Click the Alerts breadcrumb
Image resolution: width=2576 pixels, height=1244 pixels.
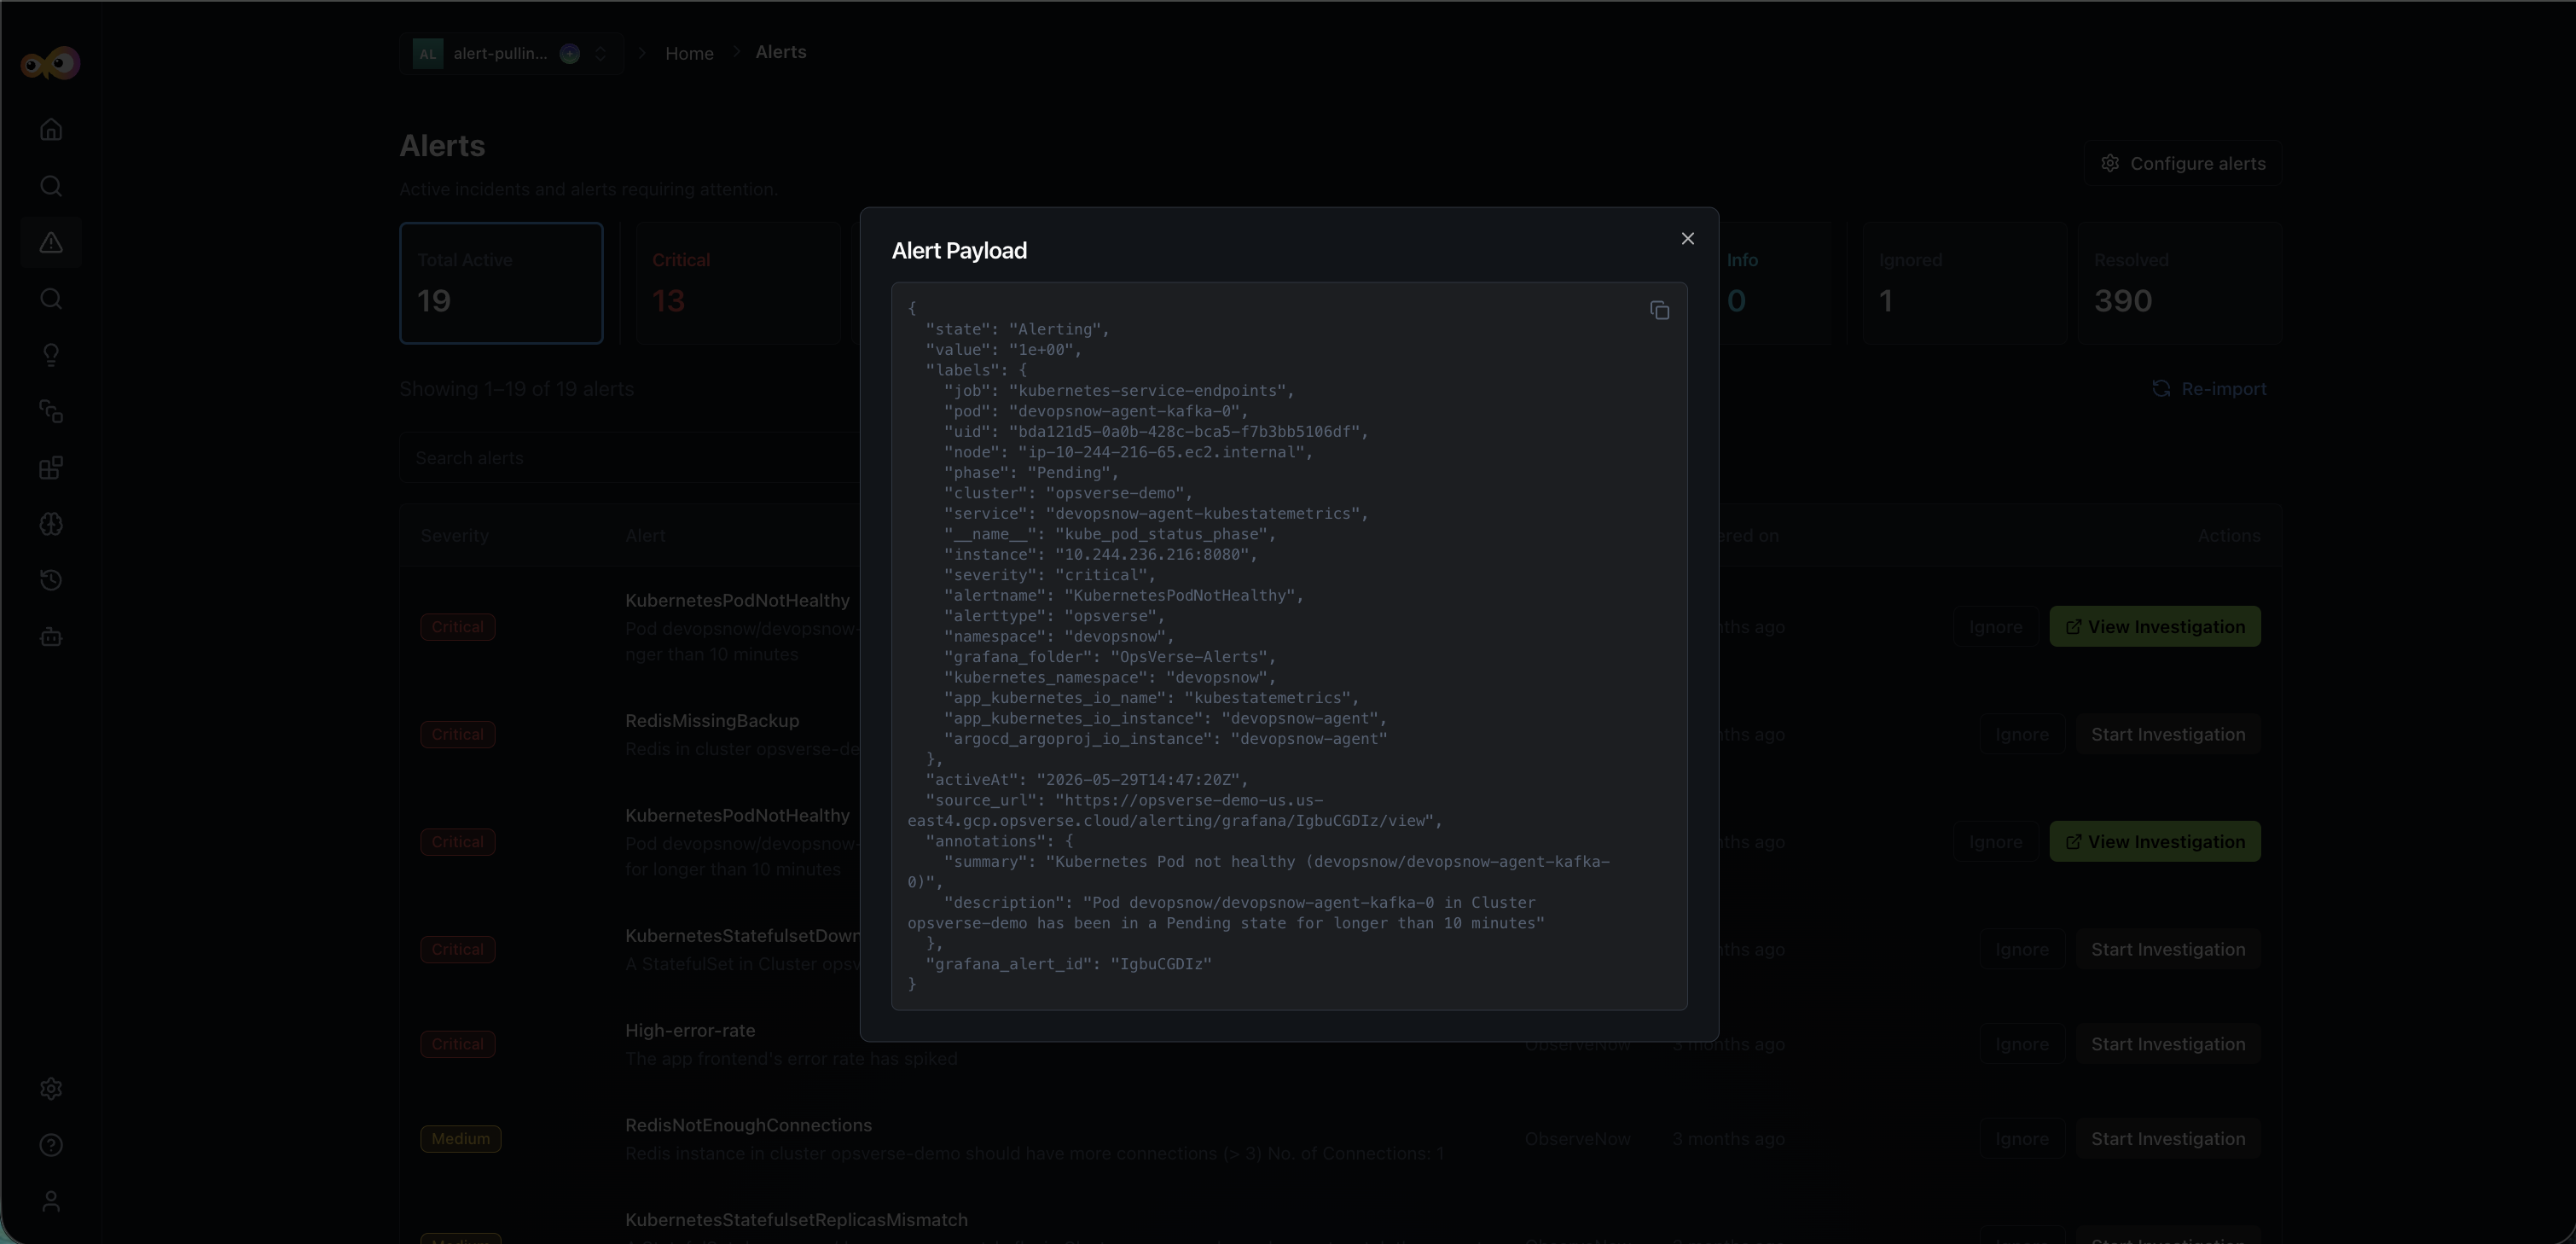coord(781,52)
